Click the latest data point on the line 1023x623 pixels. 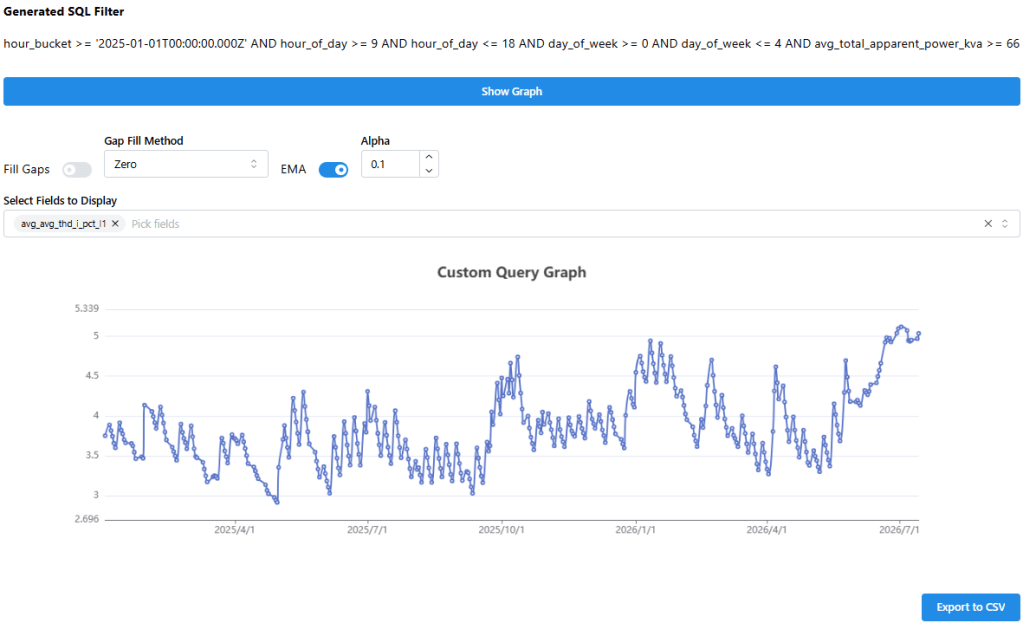[x=919, y=333]
